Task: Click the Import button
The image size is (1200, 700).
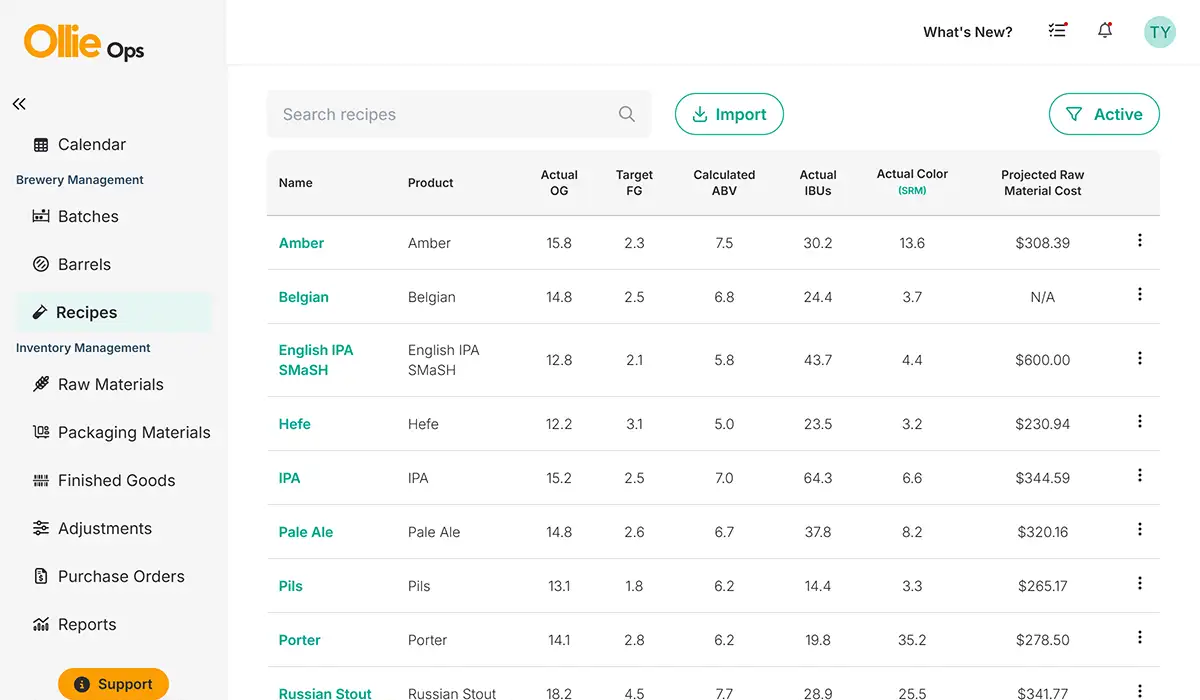Action: coord(729,114)
